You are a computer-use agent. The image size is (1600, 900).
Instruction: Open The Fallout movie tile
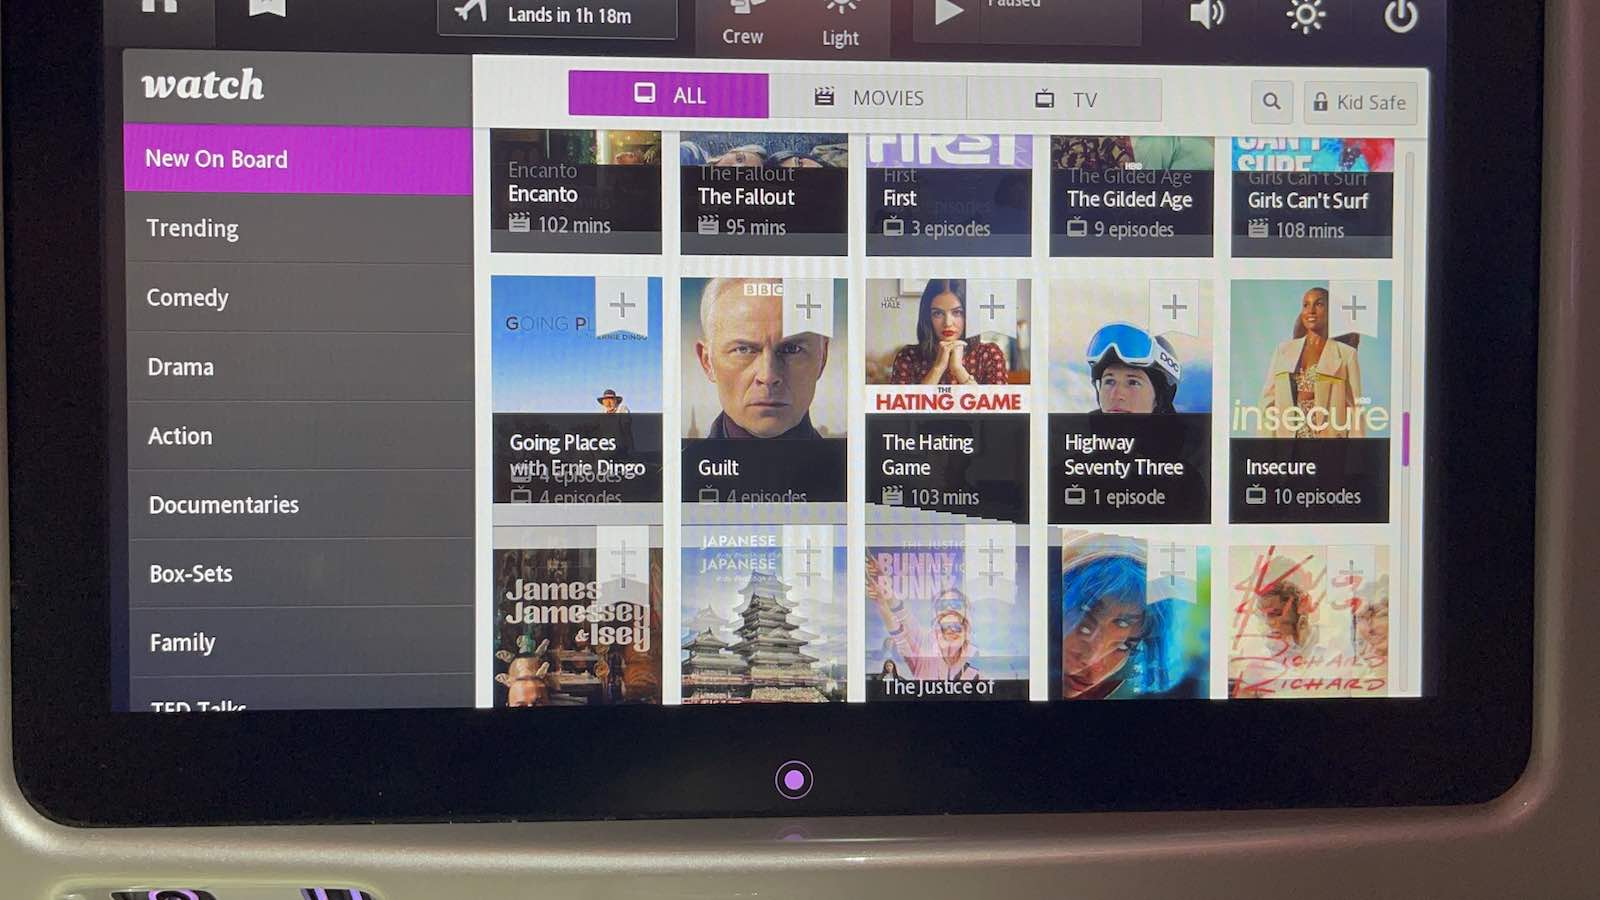764,194
